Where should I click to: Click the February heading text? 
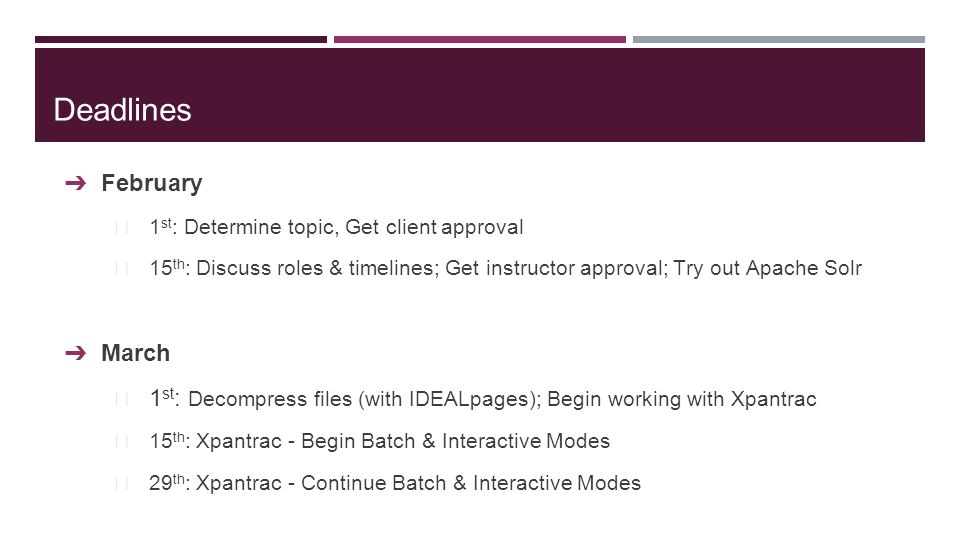tap(152, 184)
